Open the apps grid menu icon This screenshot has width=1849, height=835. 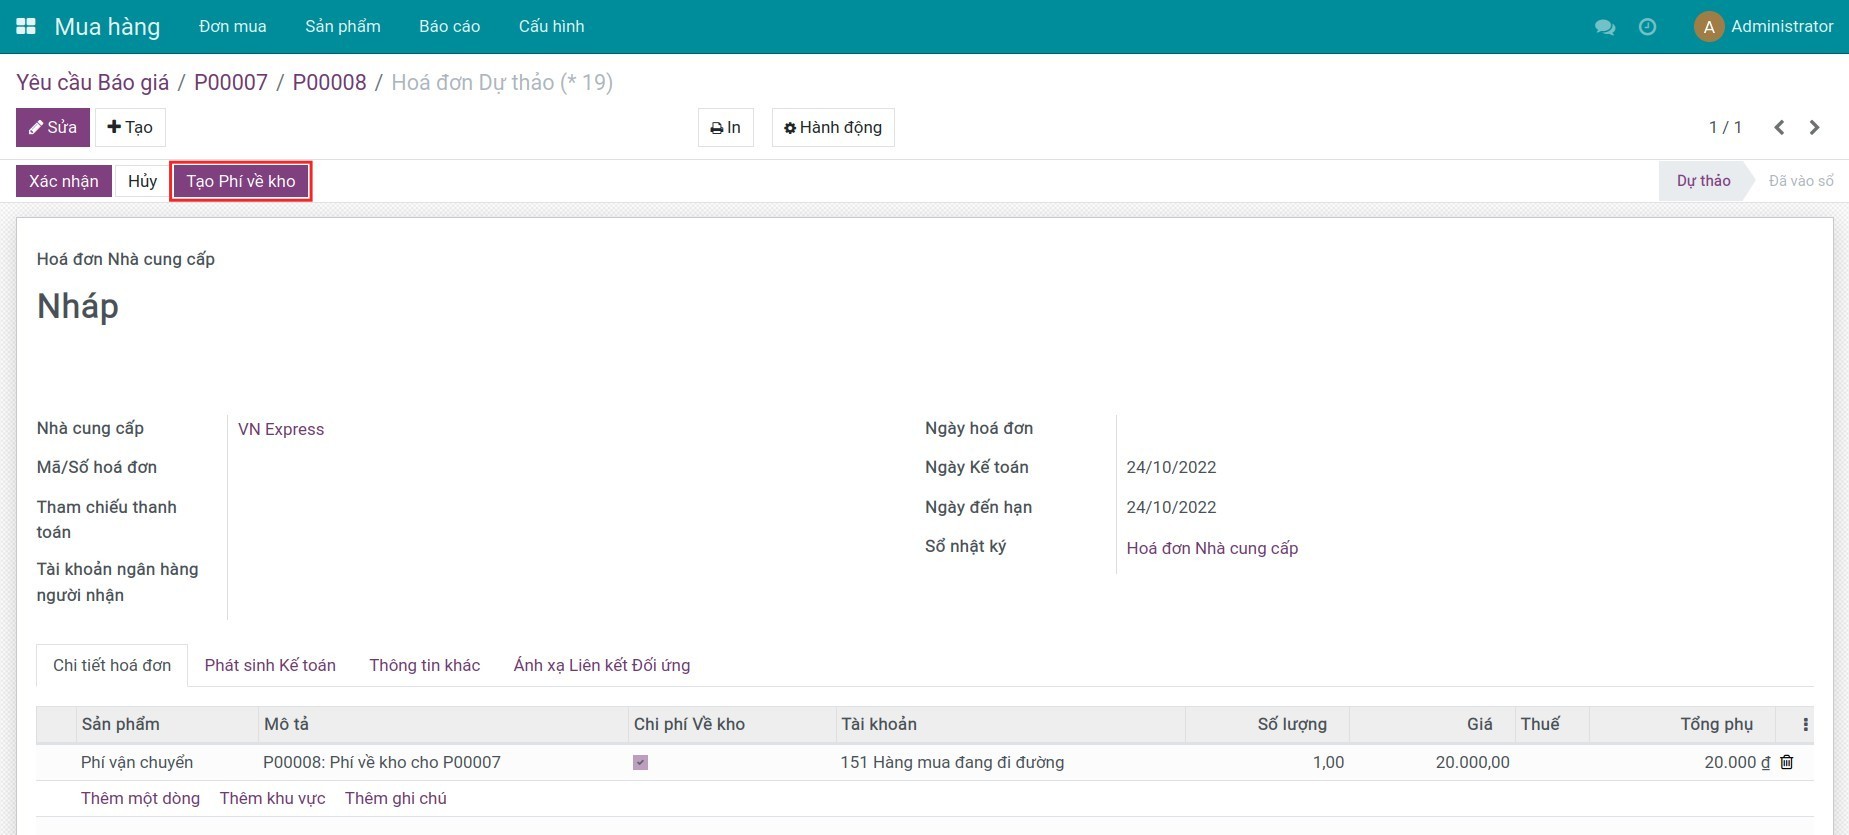pos(26,26)
